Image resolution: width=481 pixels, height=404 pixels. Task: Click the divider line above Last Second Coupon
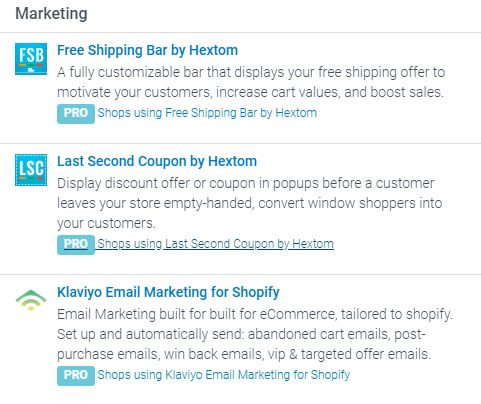tap(240, 144)
